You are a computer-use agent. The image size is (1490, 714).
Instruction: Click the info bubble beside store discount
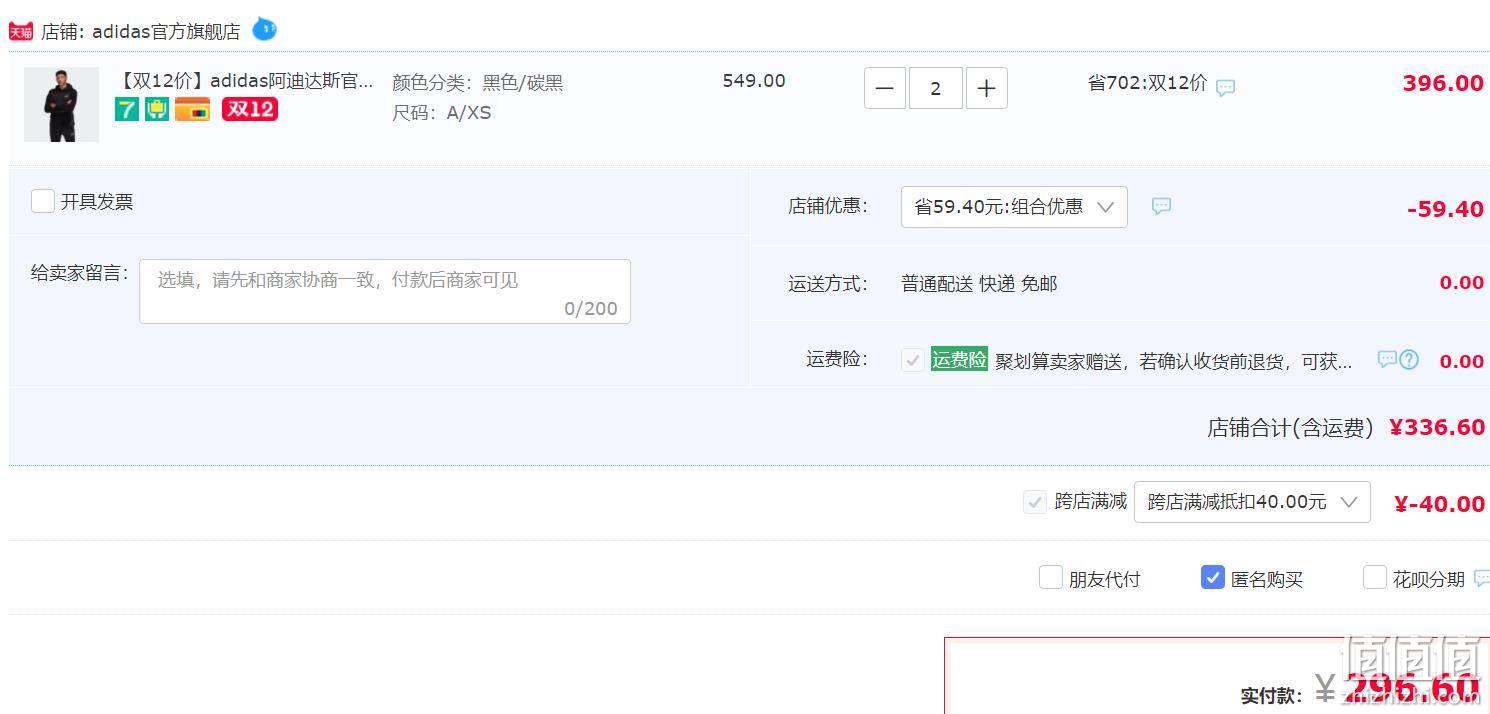tap(1161, 206)
